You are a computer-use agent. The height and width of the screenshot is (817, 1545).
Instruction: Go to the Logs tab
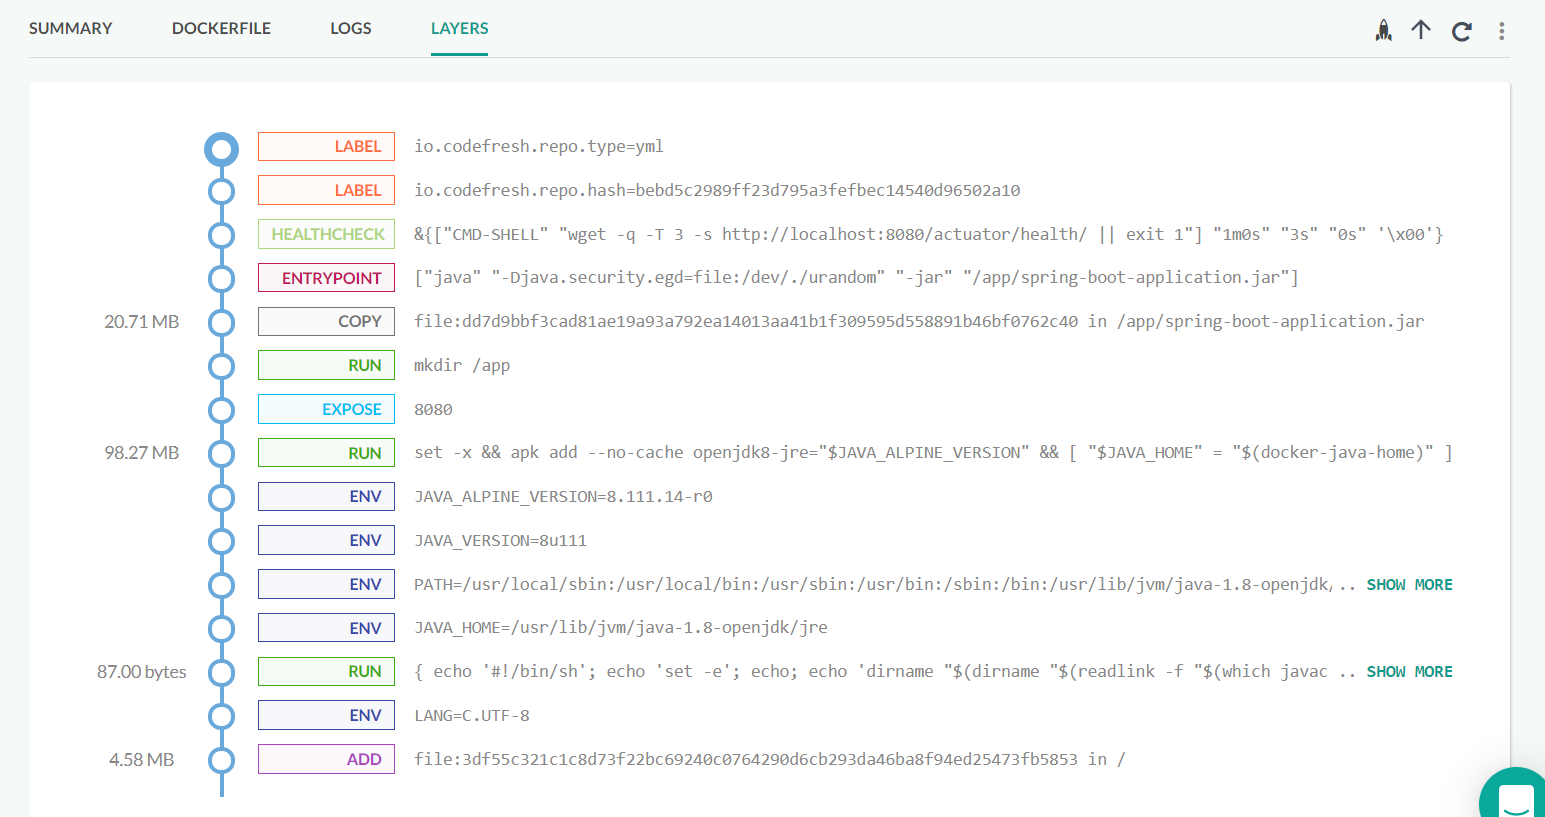coord(350,28)
